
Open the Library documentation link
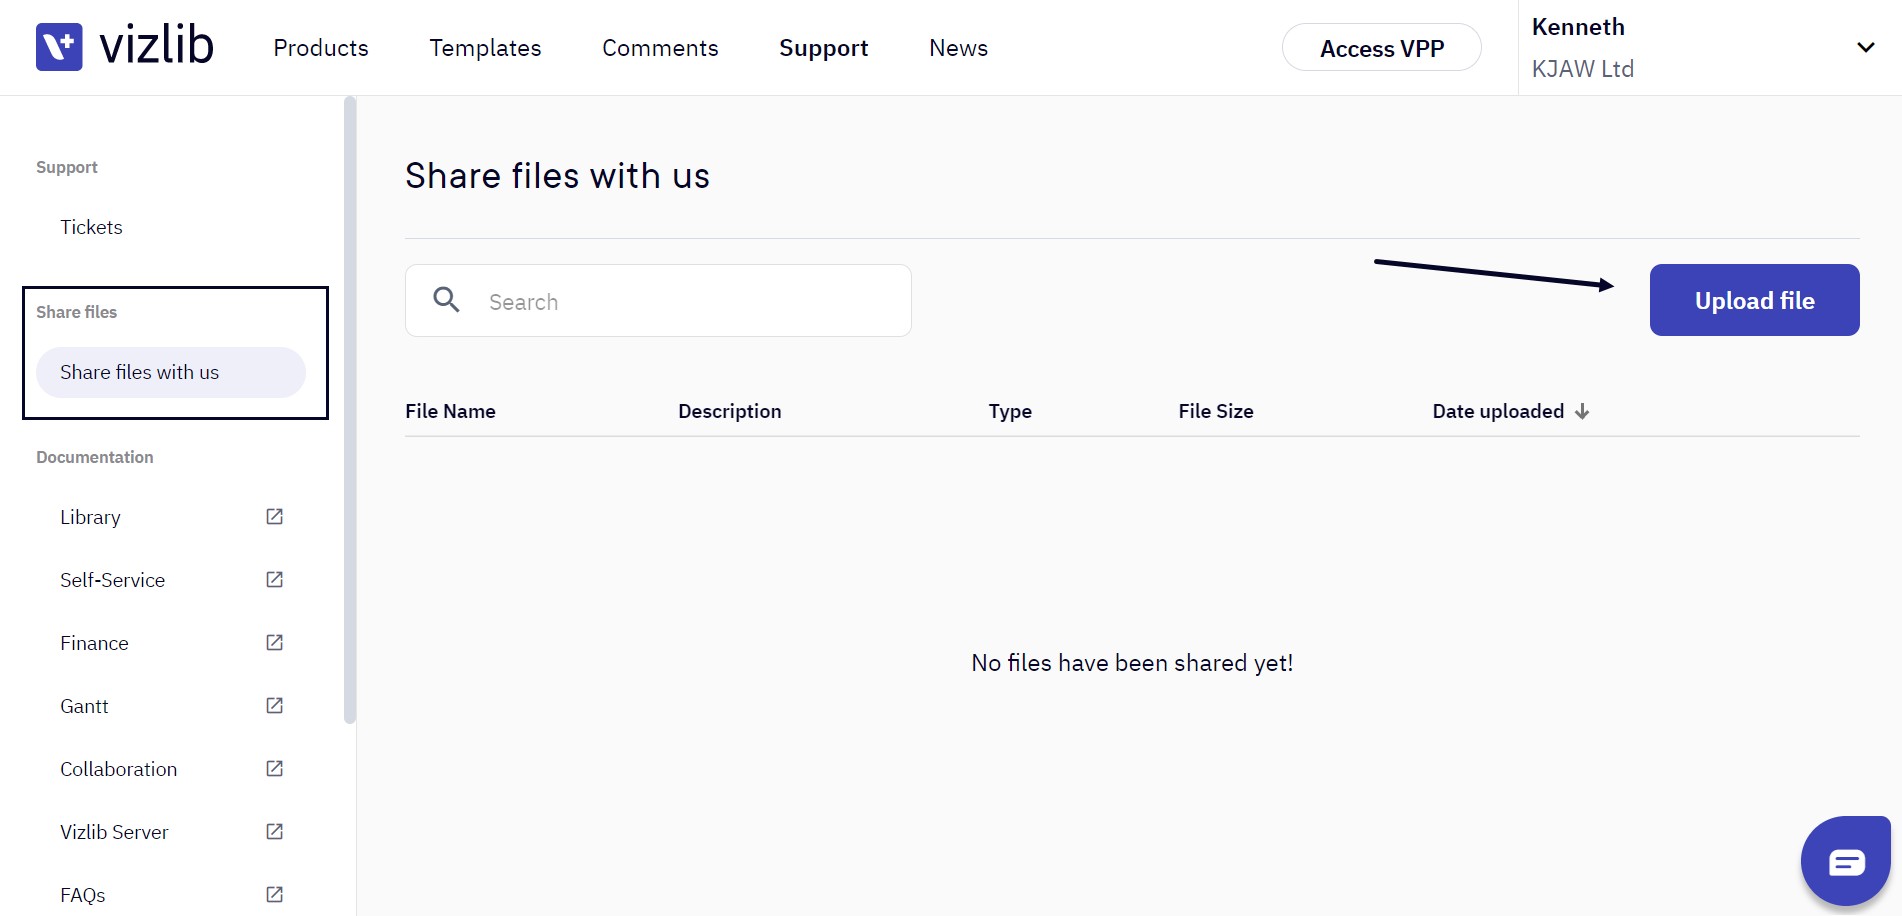(x=90, y=517)
